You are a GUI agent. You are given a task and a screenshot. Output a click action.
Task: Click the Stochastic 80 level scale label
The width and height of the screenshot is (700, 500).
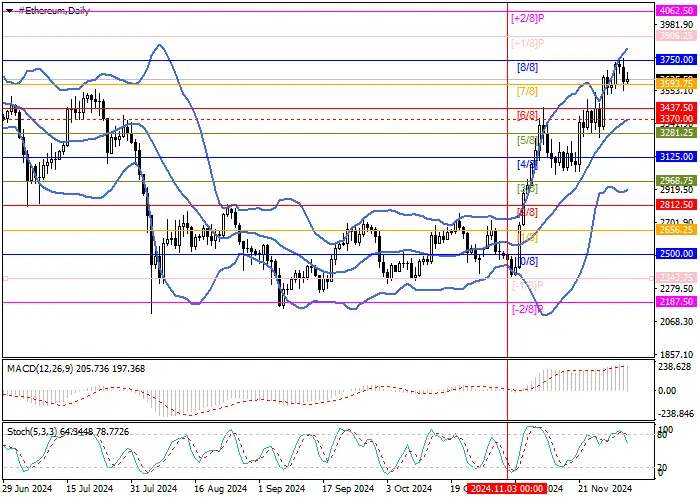pyautogui.click(x=662, y=435)
